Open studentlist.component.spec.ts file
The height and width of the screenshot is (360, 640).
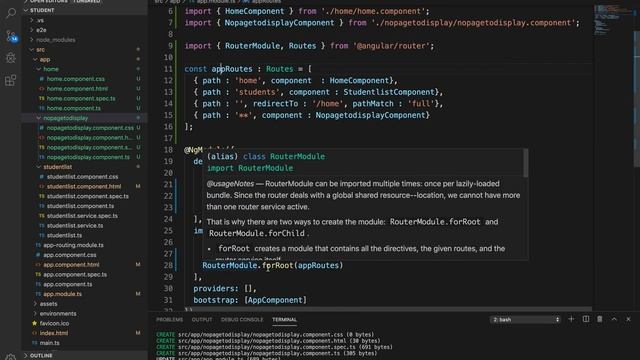click(88, 196)
